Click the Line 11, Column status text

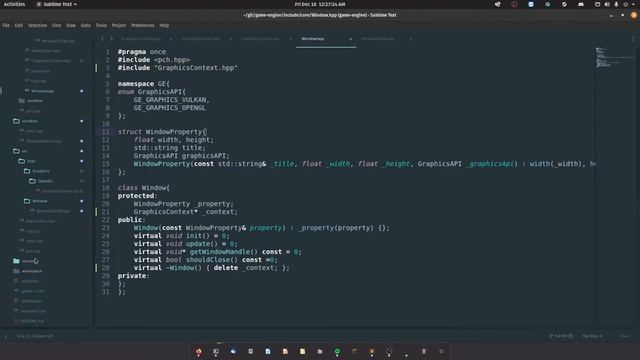pyautogui.click(x=35, y=336)
